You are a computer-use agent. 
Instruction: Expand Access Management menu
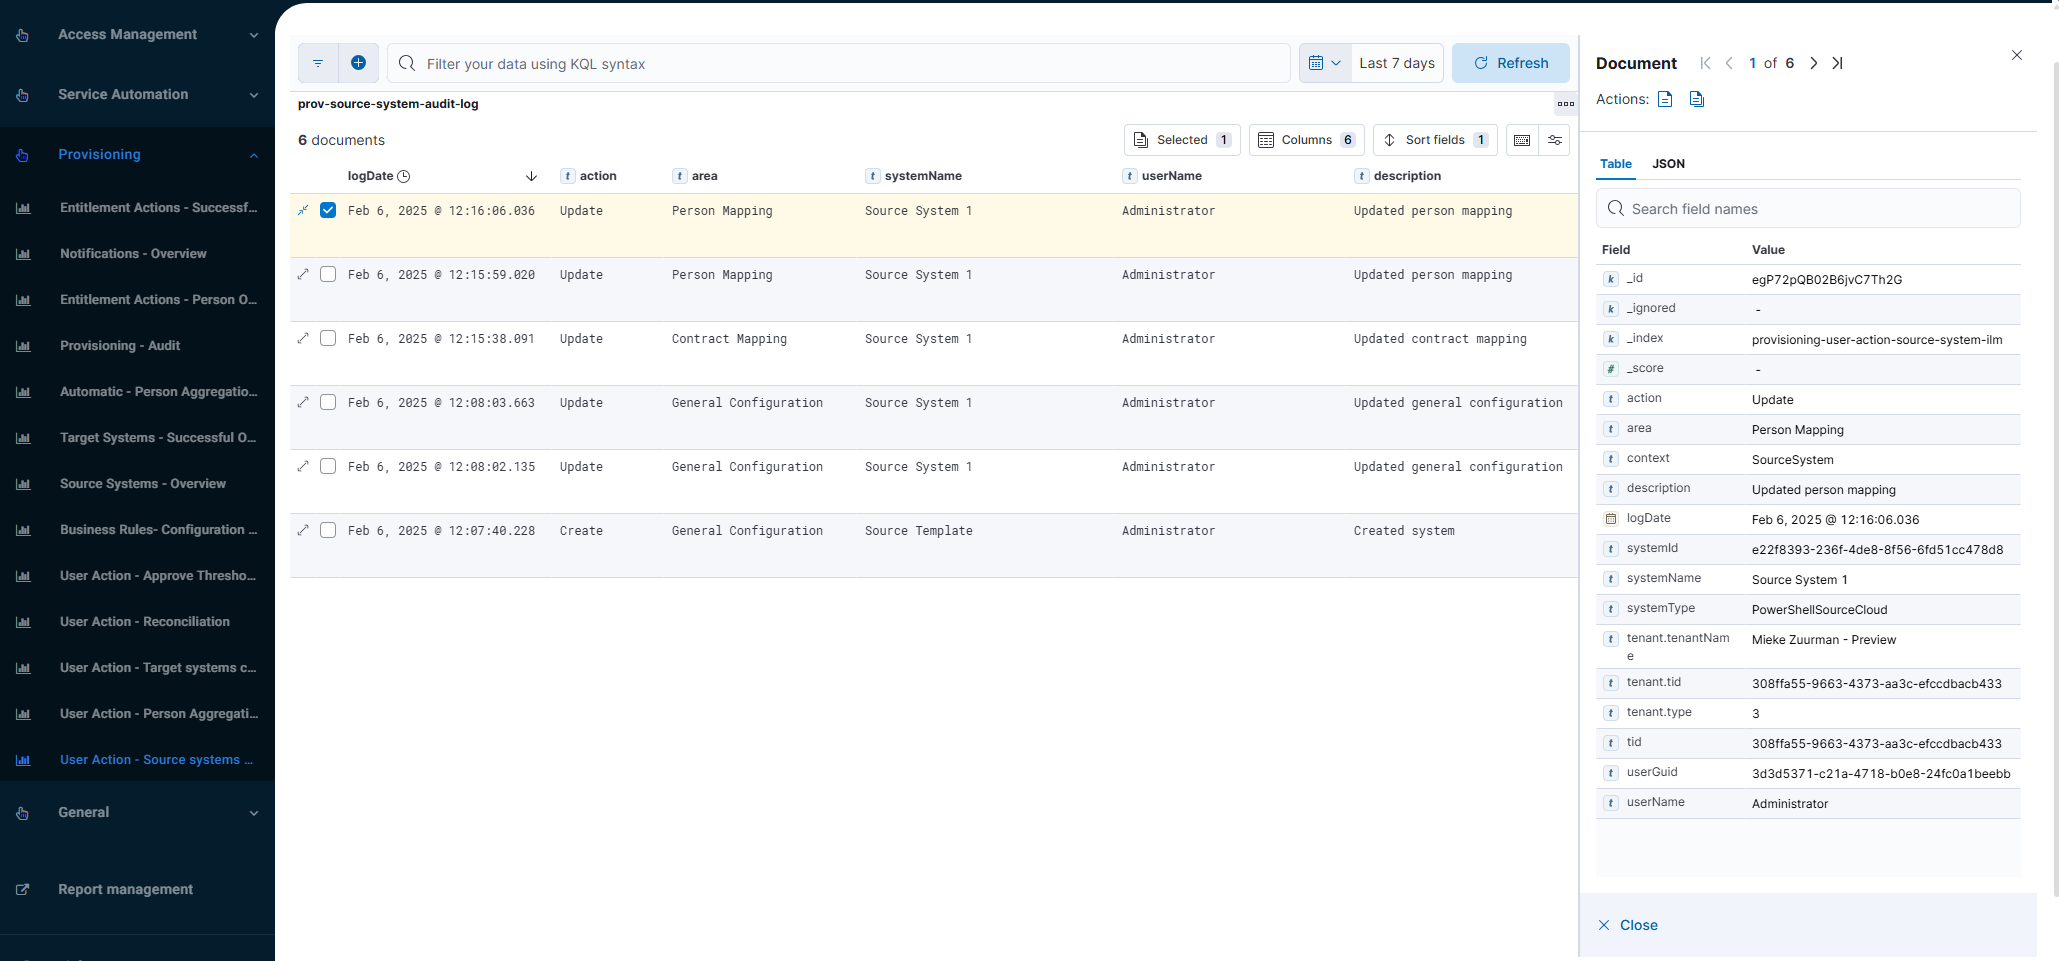(137, 34)
